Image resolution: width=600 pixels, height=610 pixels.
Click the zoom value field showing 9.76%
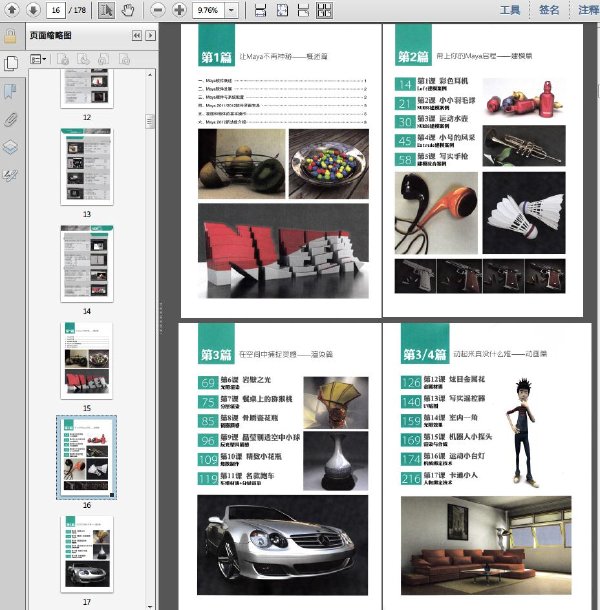coord(209,10)
